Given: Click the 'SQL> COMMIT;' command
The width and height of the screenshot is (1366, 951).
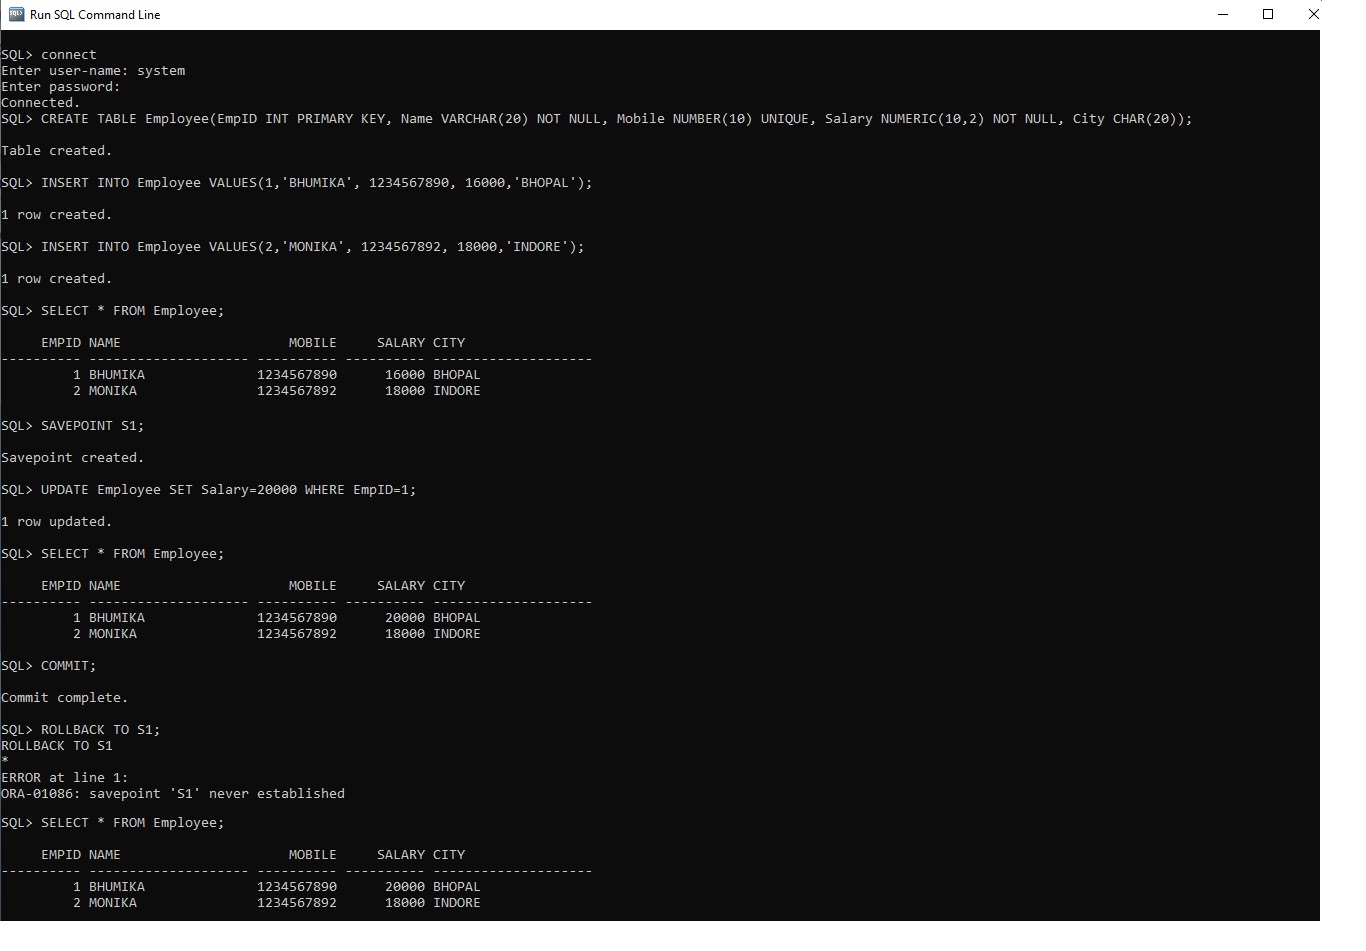Looking at the screenshot, I should (49, 666).
